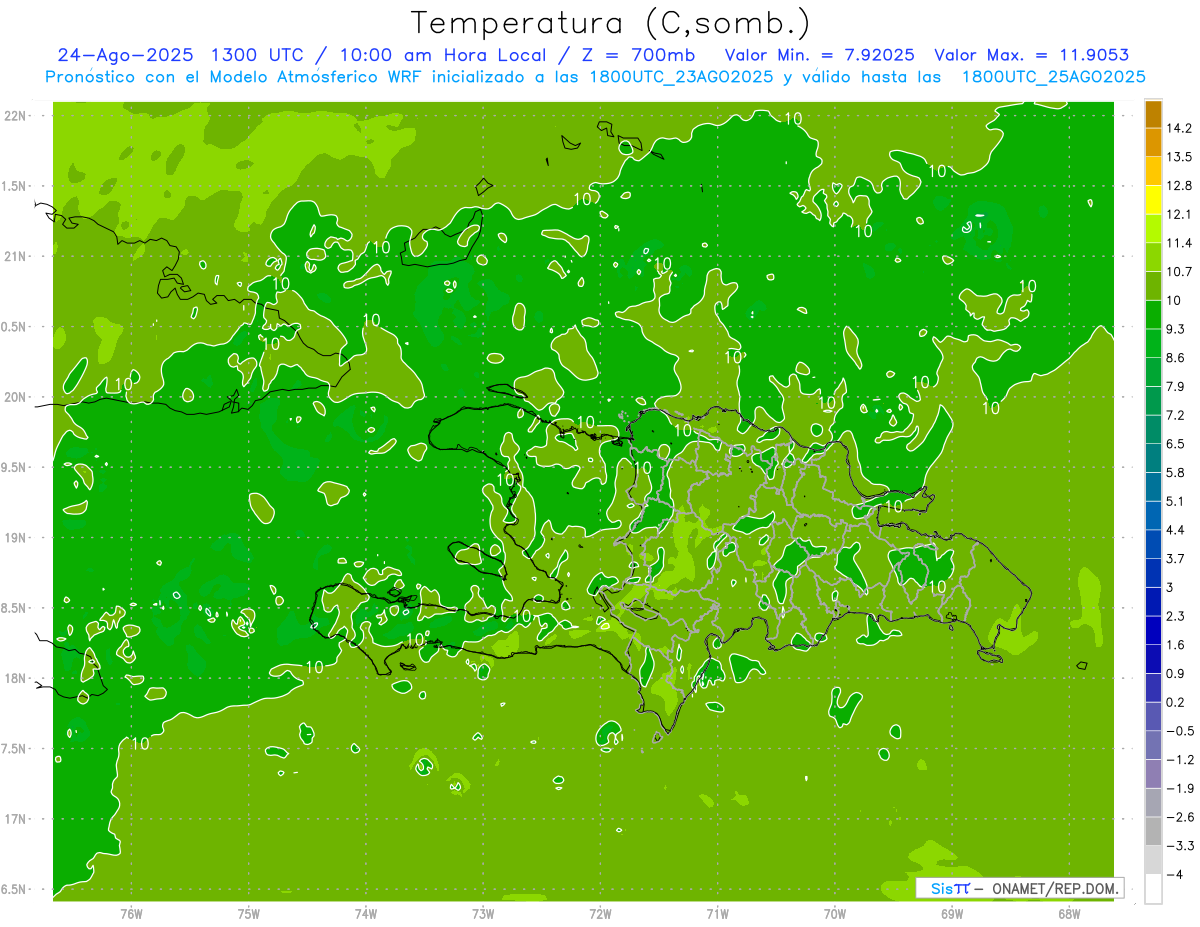Click the "11.4" colorbar value

click(1180, 243)
